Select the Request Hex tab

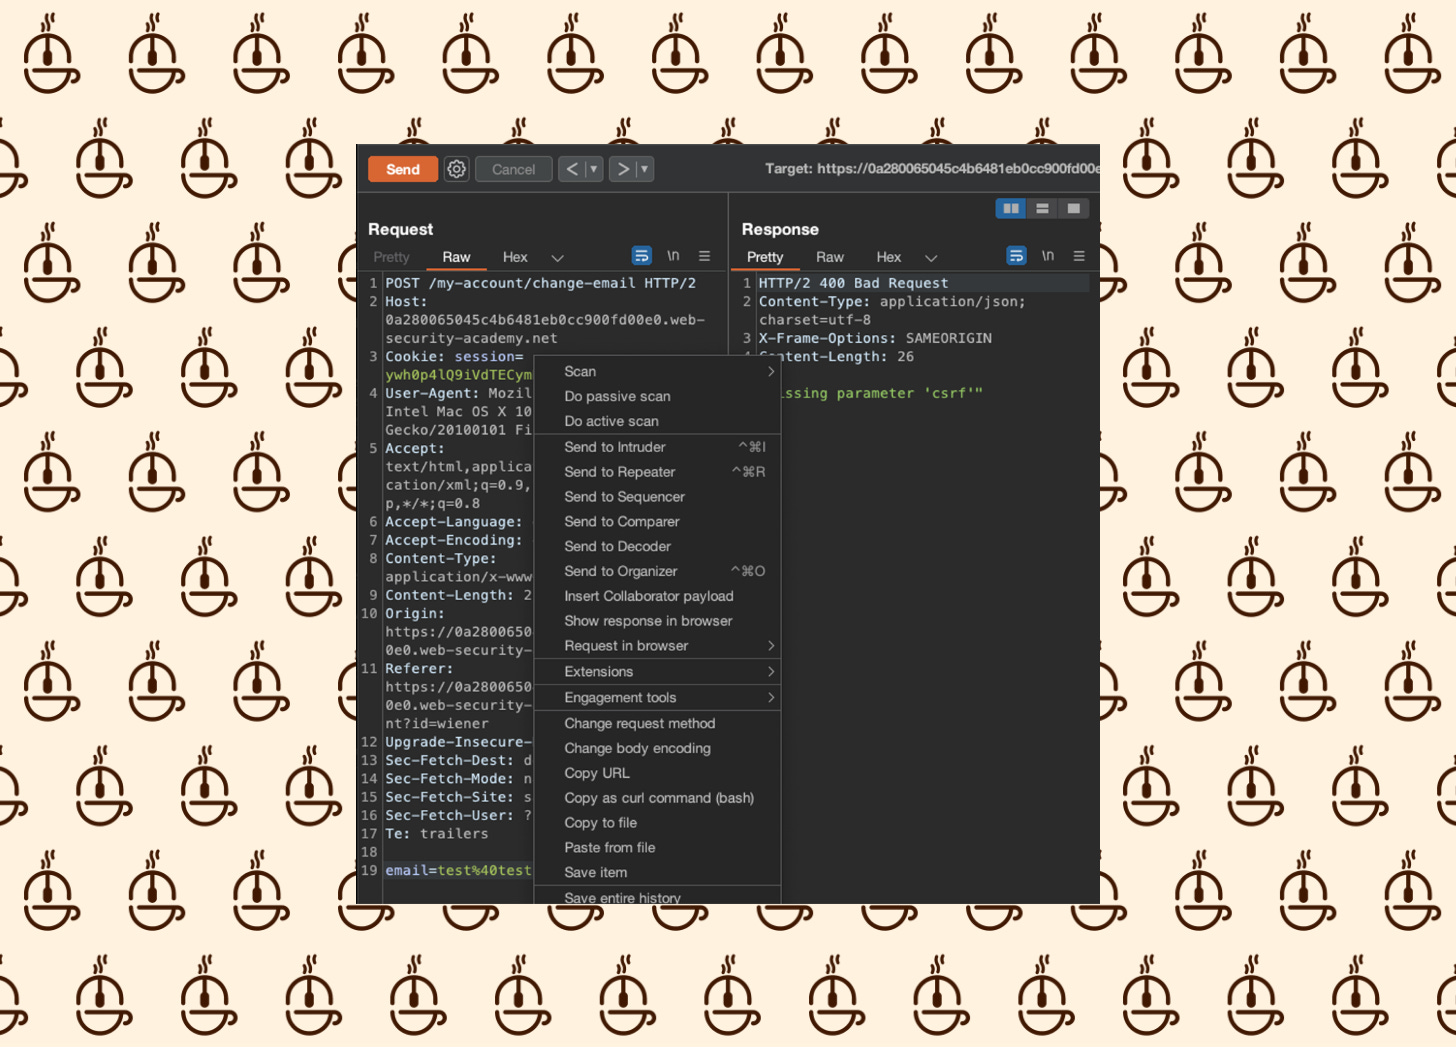(x=515, y=257)
